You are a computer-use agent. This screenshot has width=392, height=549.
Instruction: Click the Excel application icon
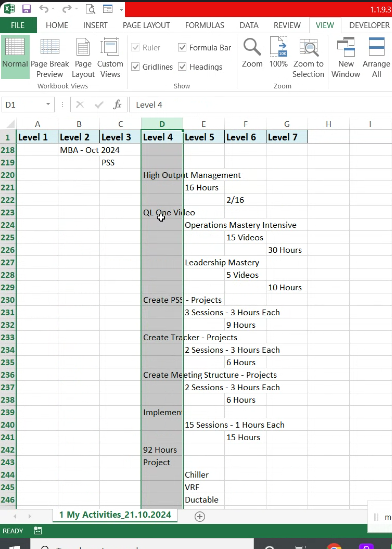[x=9, y=9]
